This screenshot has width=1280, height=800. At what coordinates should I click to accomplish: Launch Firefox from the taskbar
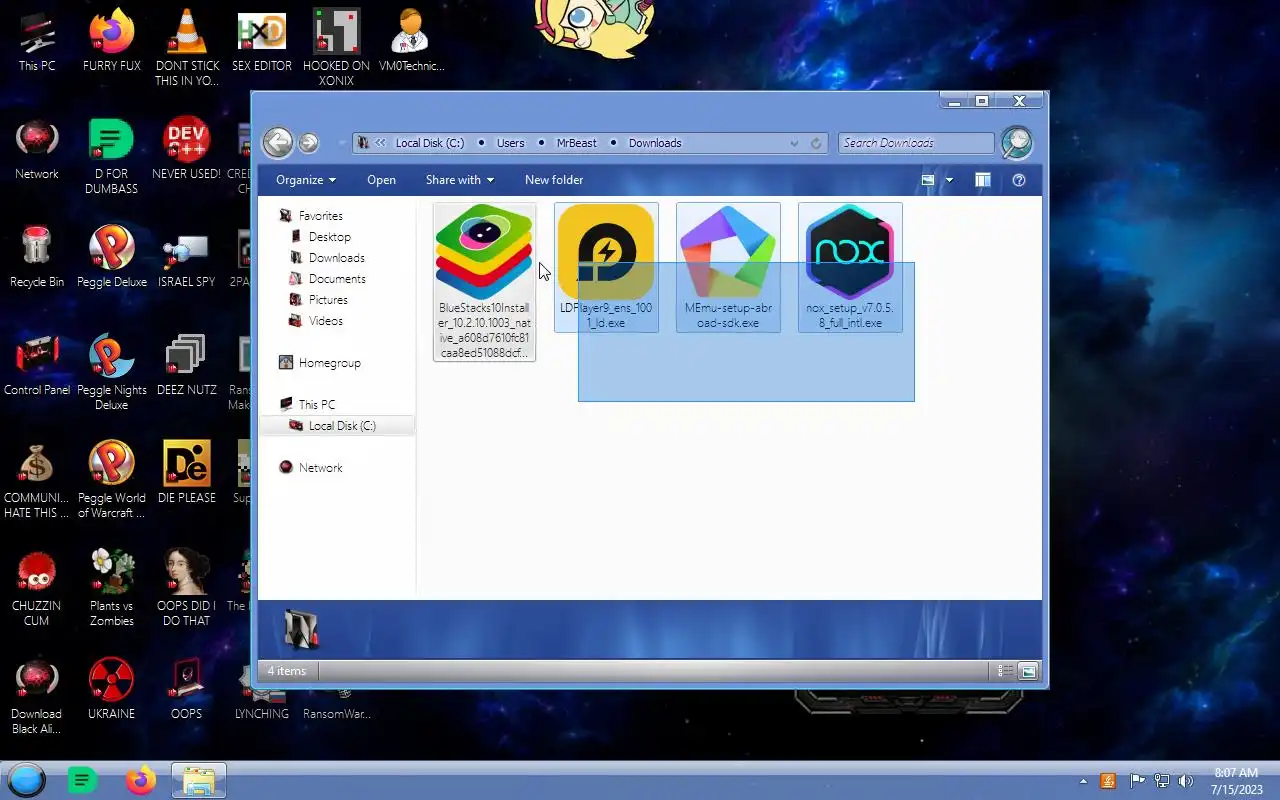click(x=141, y=781)
